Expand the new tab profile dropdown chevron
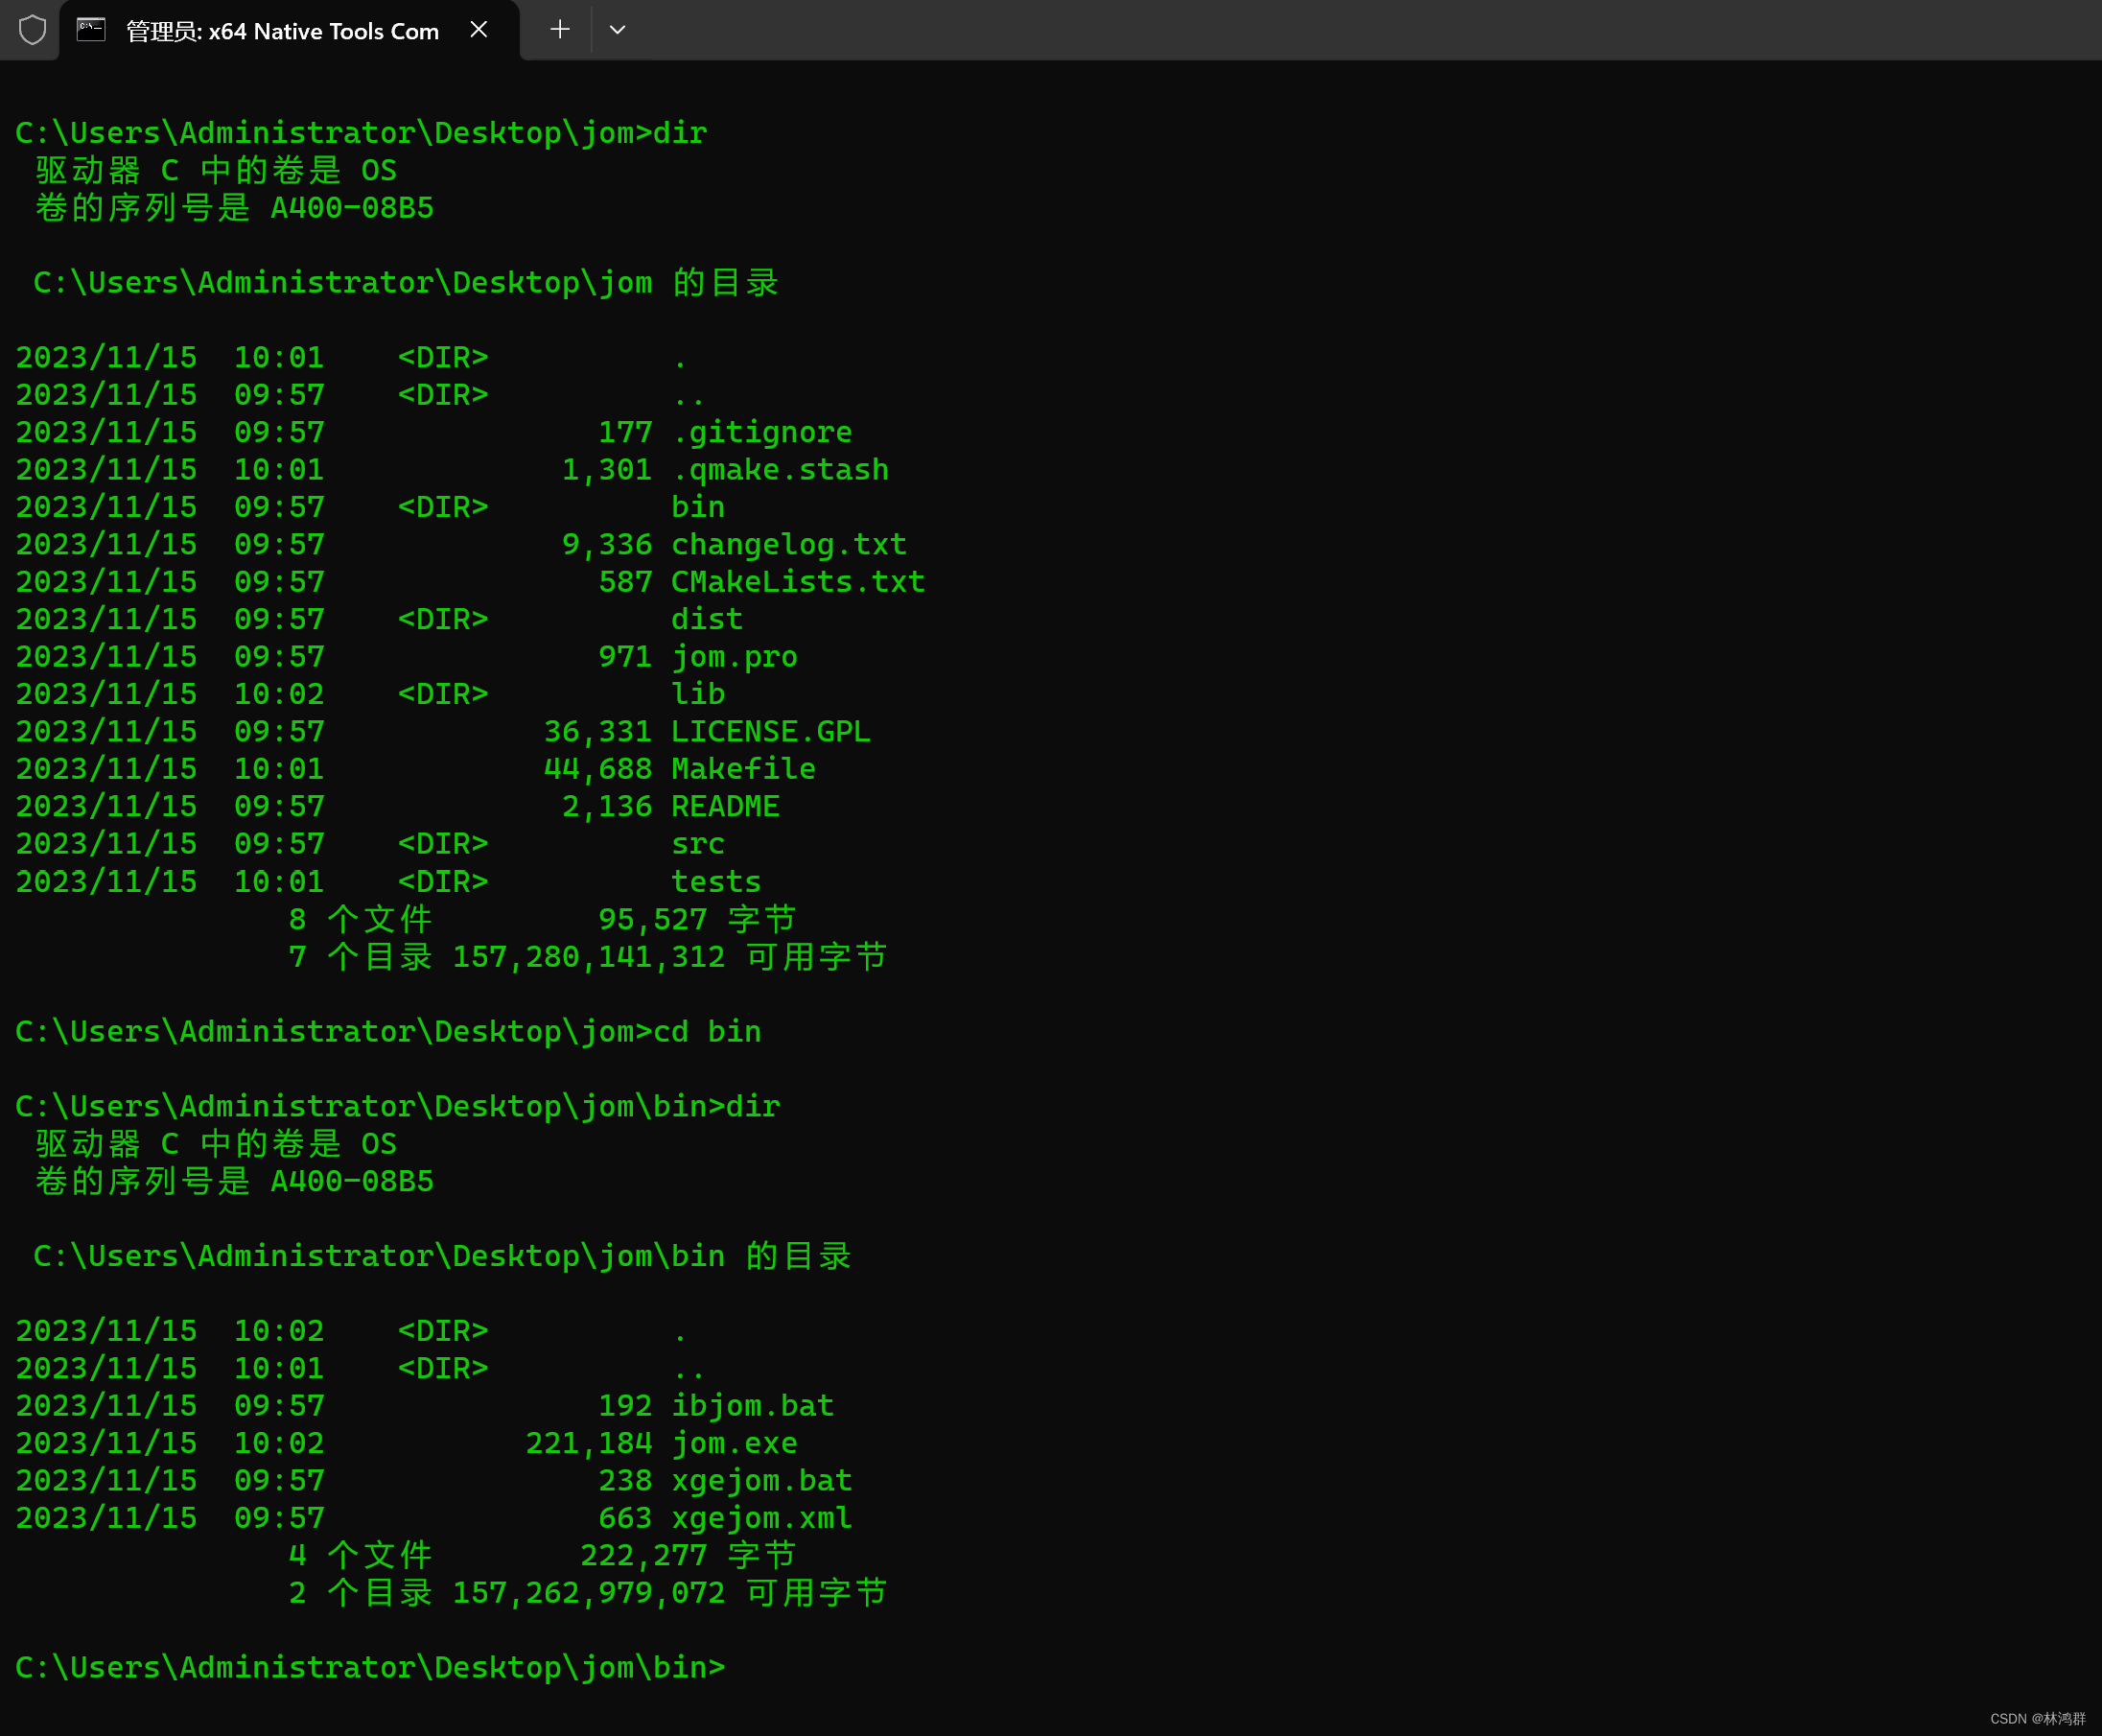2102x1736 pixels. 617,30
